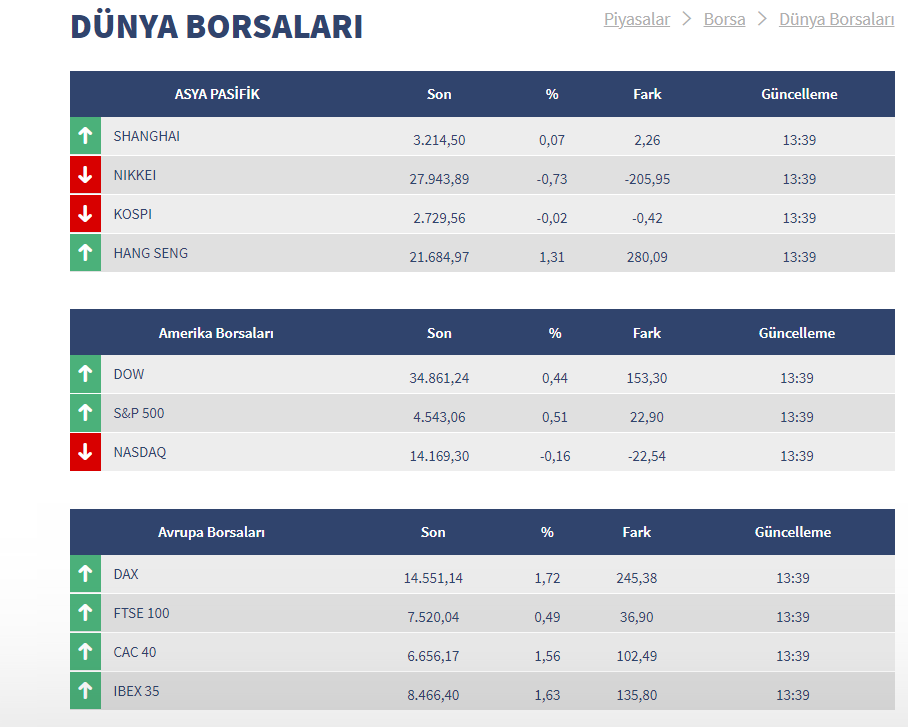Select the Dünya Borsaları breadcrumb link
The height and width of the screenshot is (727, 908).
point(836,19)
